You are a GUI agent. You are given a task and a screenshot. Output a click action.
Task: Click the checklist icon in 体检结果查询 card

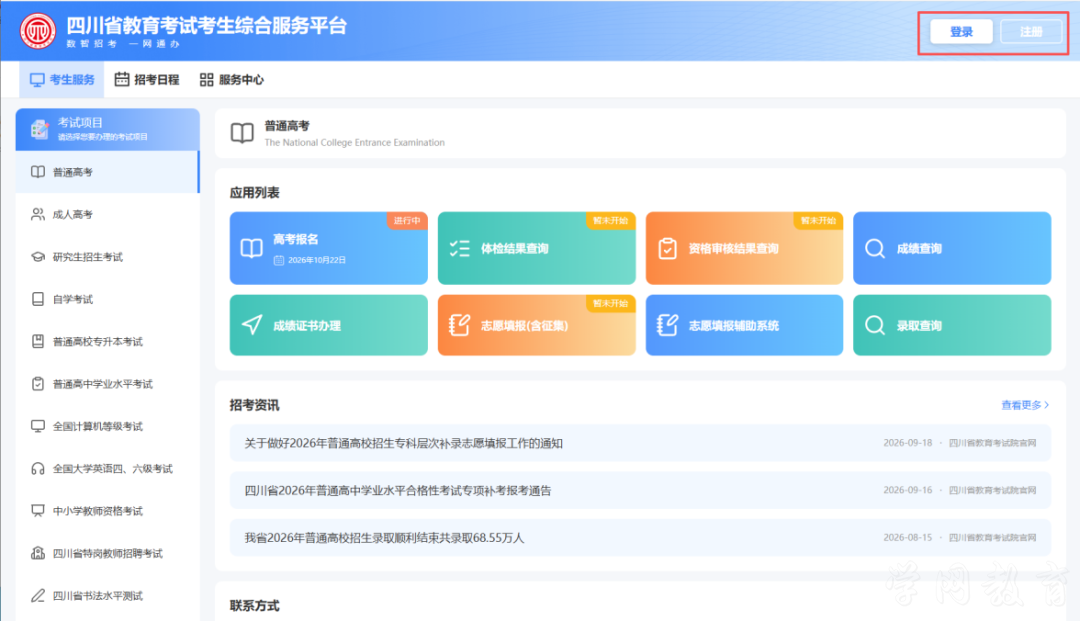click(459, 248)
